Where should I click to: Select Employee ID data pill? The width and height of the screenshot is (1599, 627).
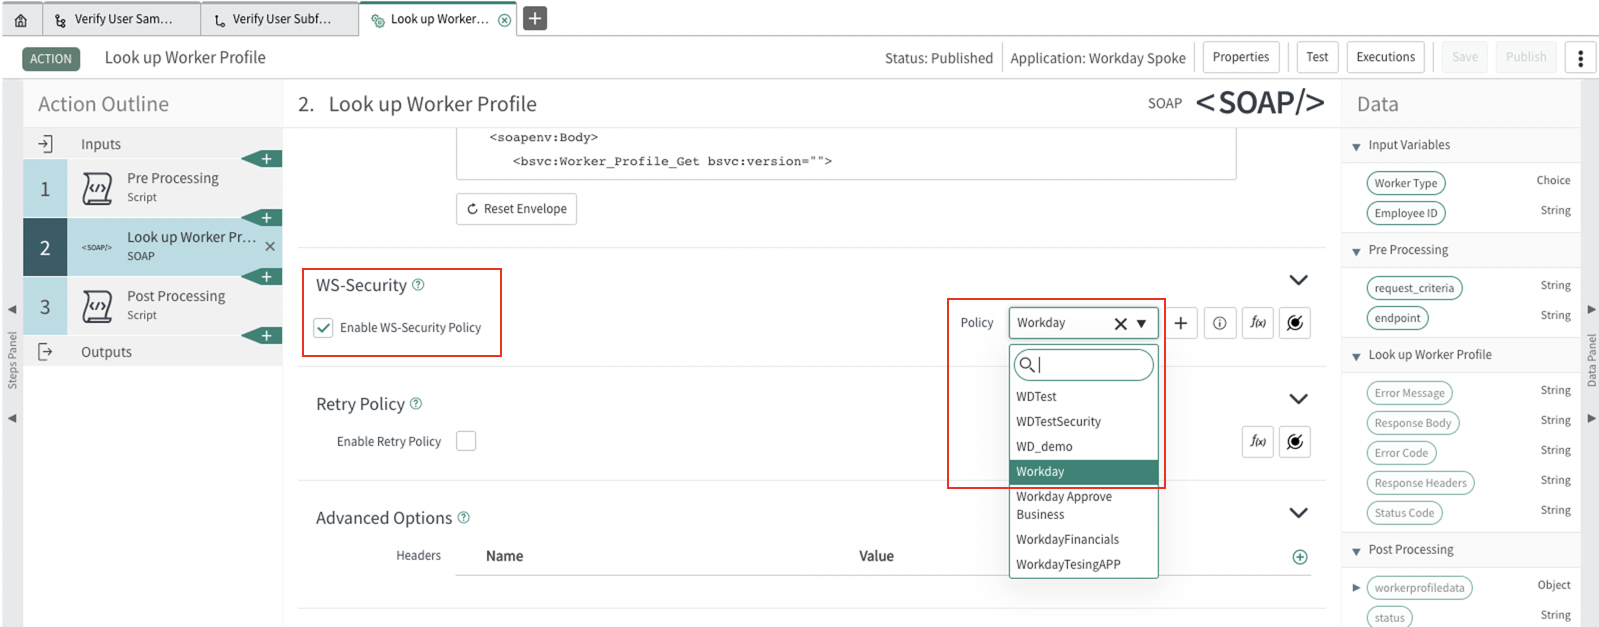1405,213
